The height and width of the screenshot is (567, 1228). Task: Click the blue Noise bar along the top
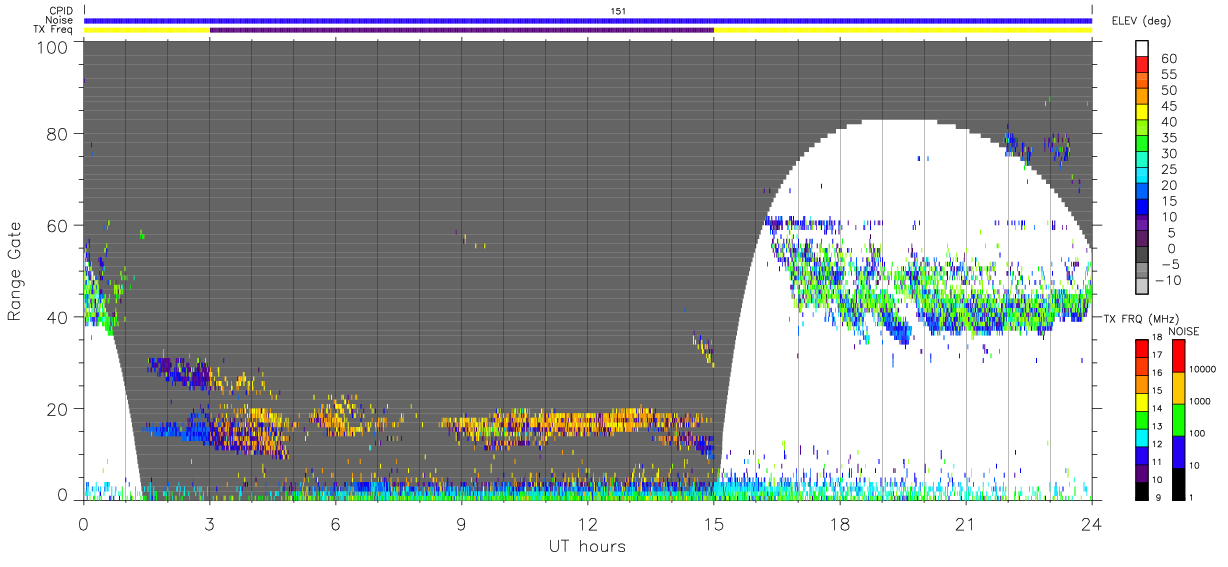point(588,20)
